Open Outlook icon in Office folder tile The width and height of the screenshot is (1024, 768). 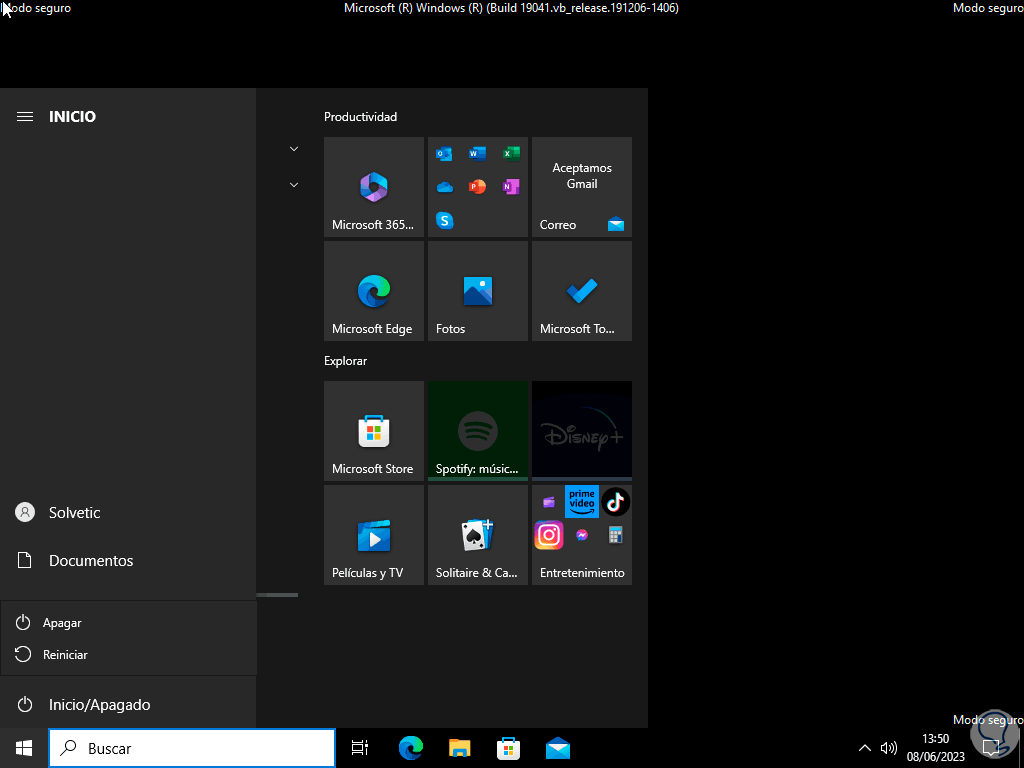[x=444, y=154]
